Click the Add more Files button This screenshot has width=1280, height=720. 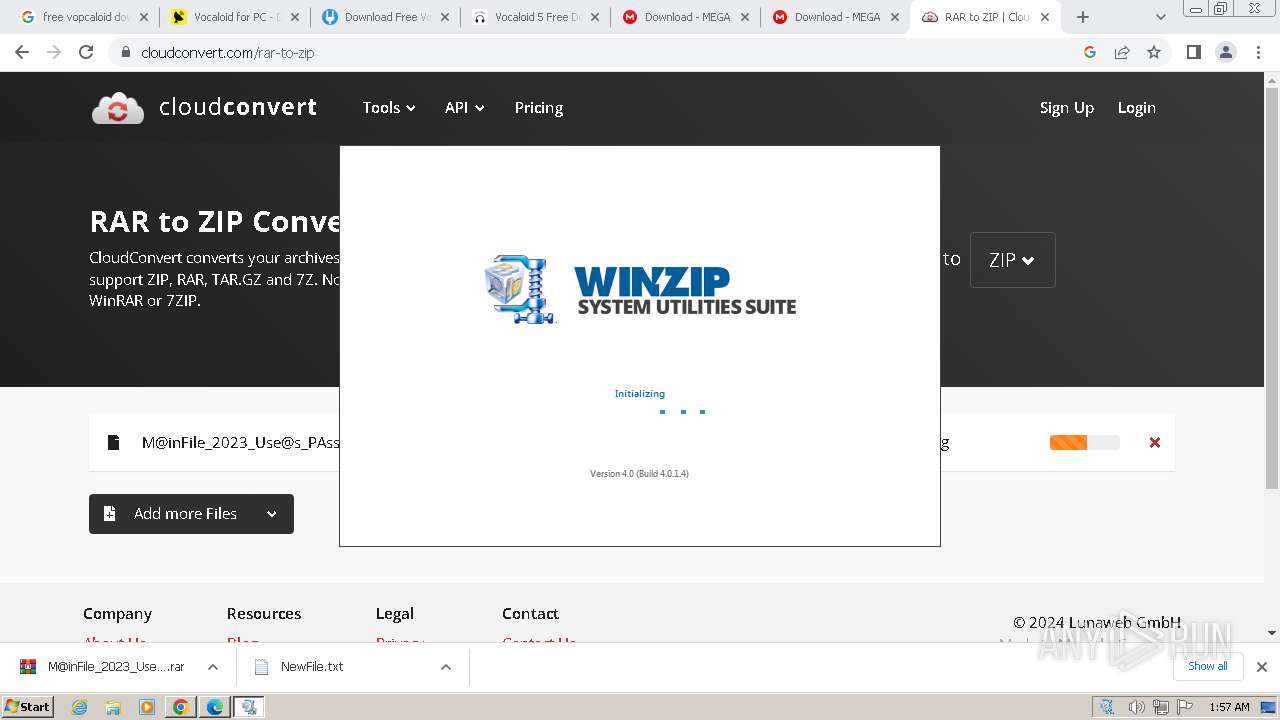191,514
